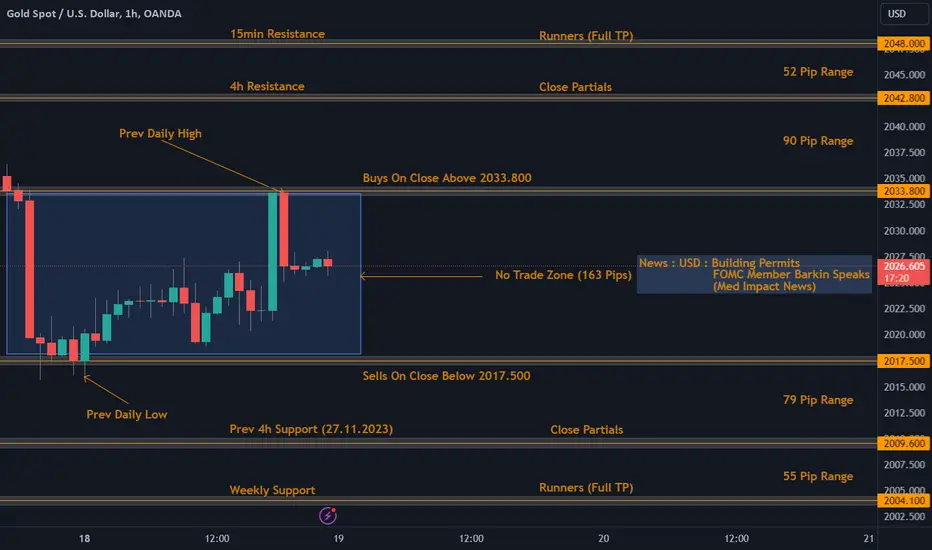Select the Sells On Close Below 2017.500 text
Screen dimensions: 932x550
point(446,376)
